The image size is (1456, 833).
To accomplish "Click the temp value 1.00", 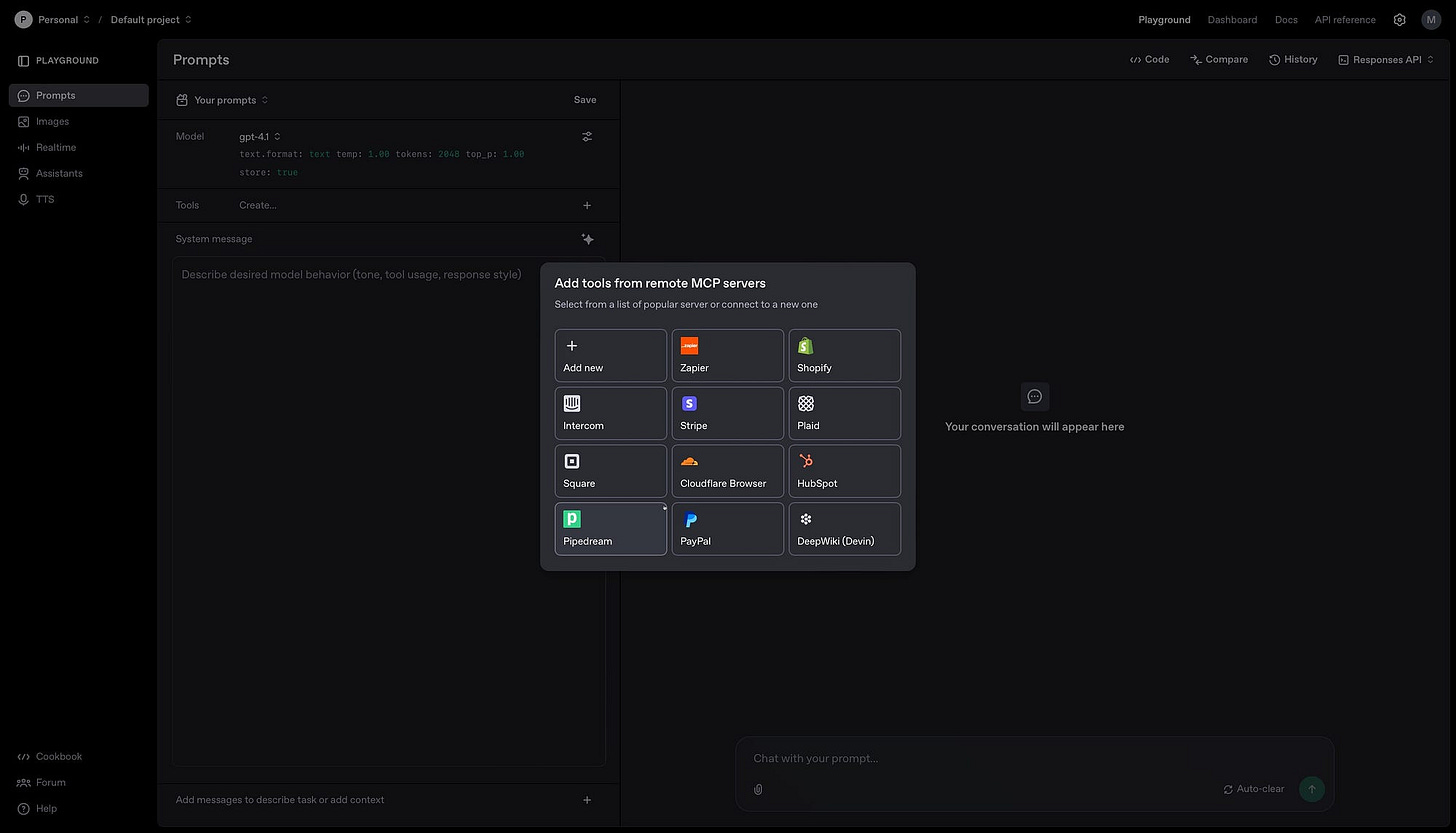I will pyautogui.click(x=379, y=155).
